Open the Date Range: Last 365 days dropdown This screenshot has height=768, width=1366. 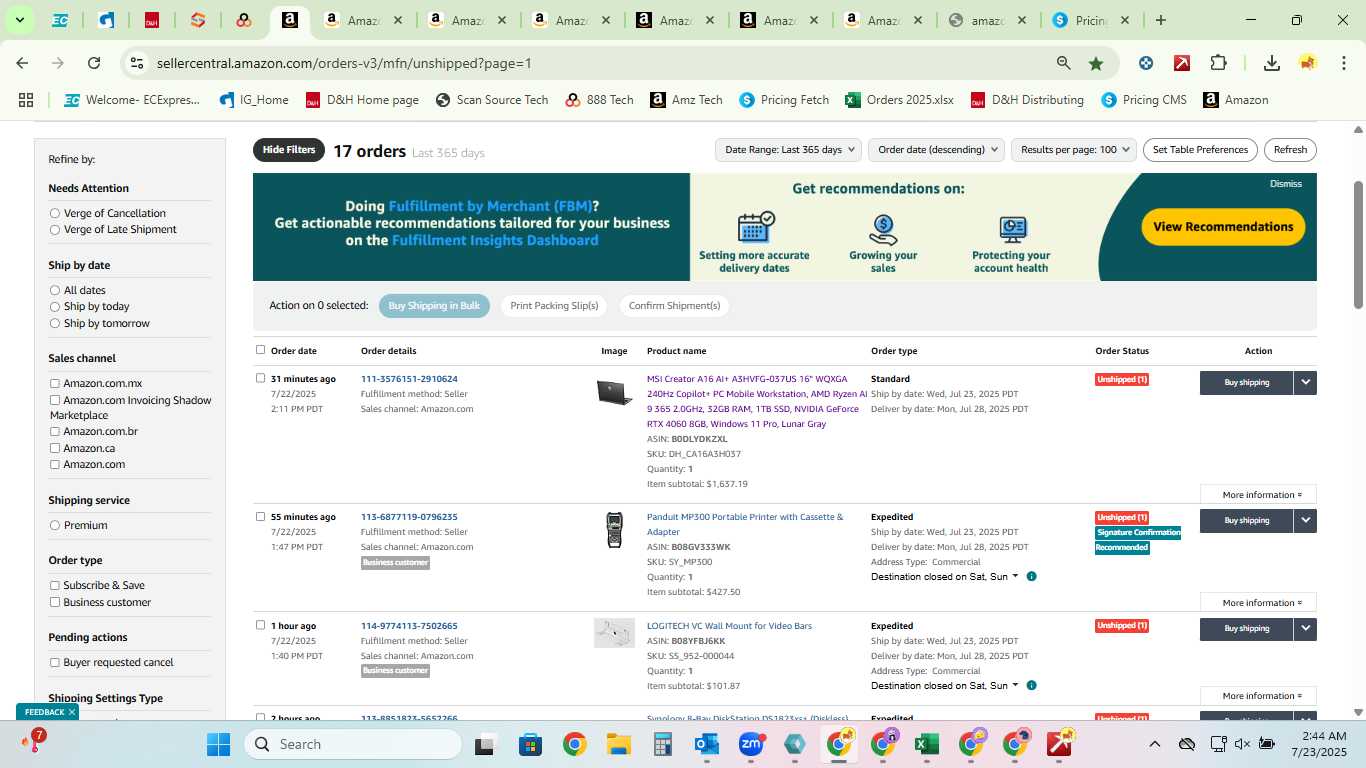(788, 150)
